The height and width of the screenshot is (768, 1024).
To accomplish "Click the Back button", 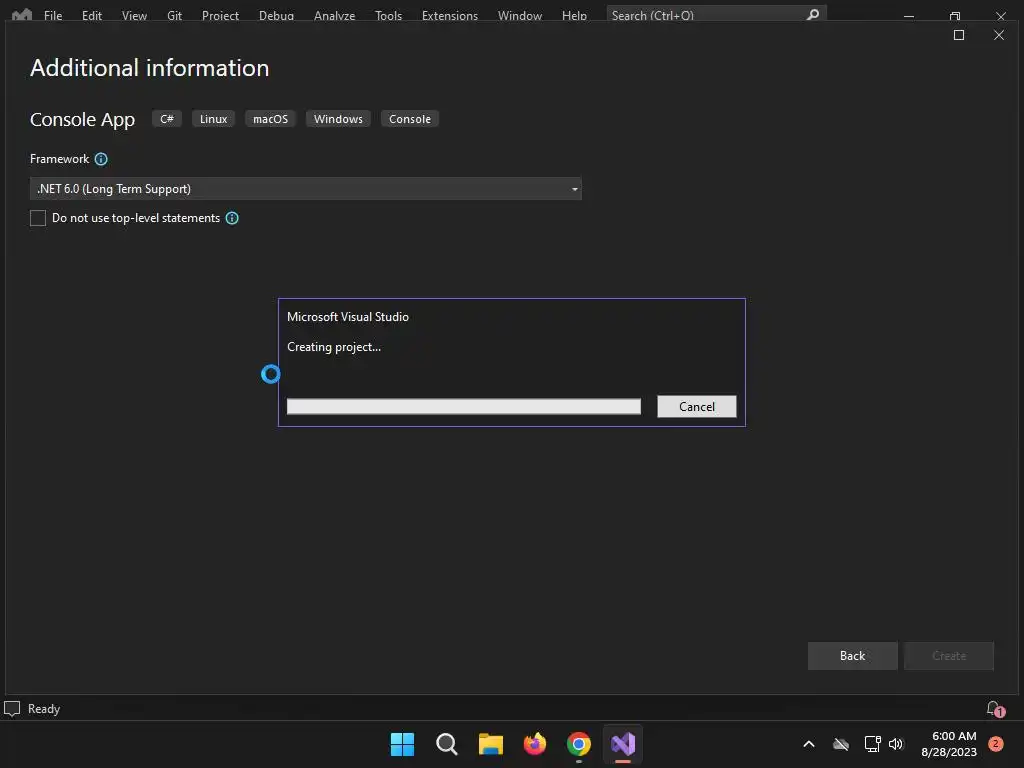I will tap(852, 656).
